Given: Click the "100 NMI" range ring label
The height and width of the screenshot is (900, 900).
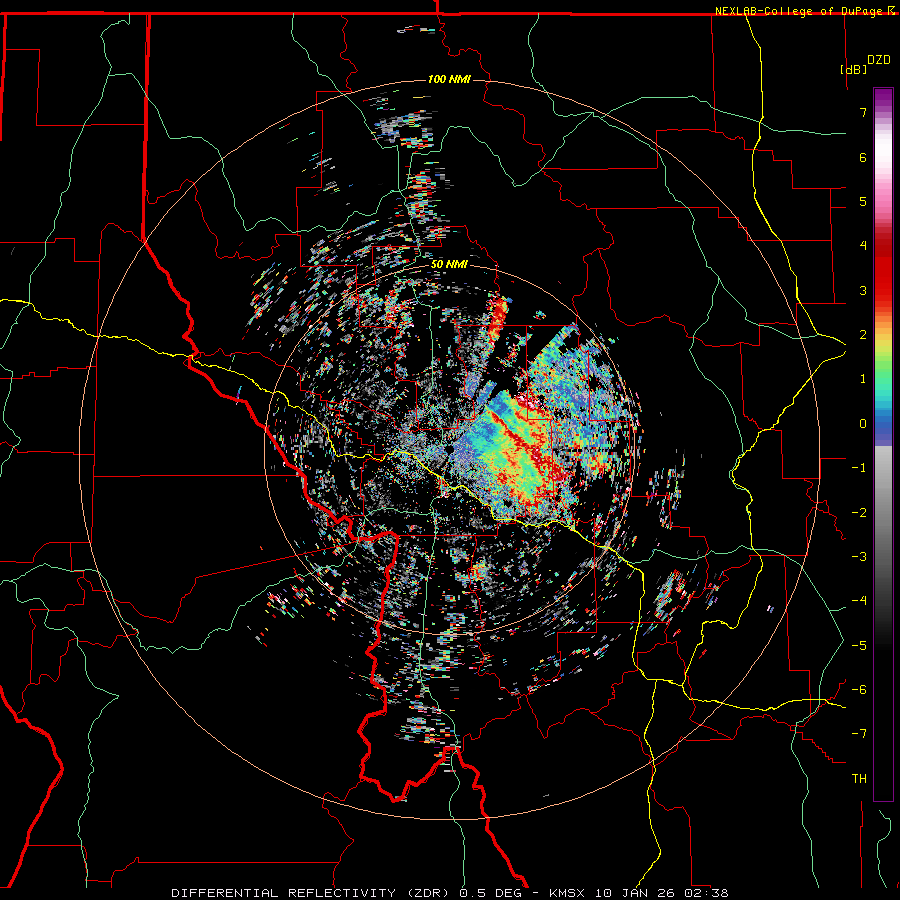Looking at the screenshot, I should click(449, 79).
